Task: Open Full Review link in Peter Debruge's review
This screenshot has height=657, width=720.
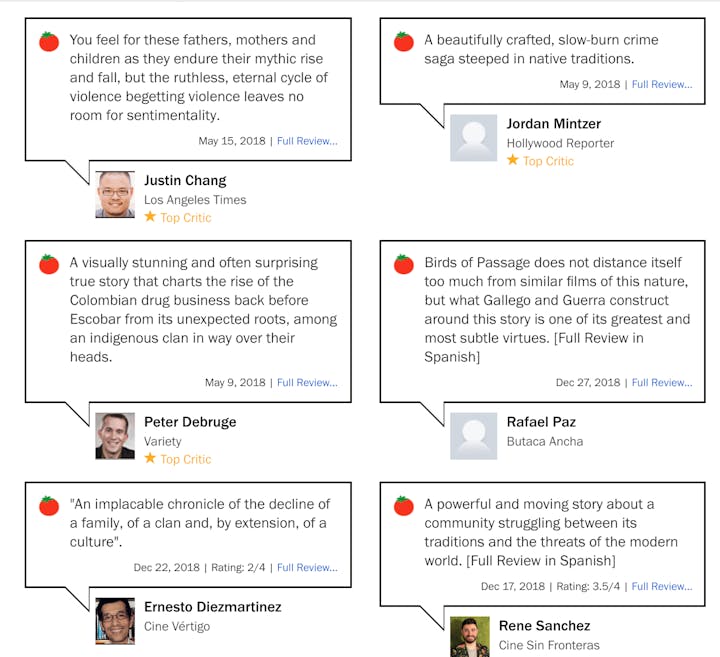Action: pyautogui.click(x=307, y=382)
